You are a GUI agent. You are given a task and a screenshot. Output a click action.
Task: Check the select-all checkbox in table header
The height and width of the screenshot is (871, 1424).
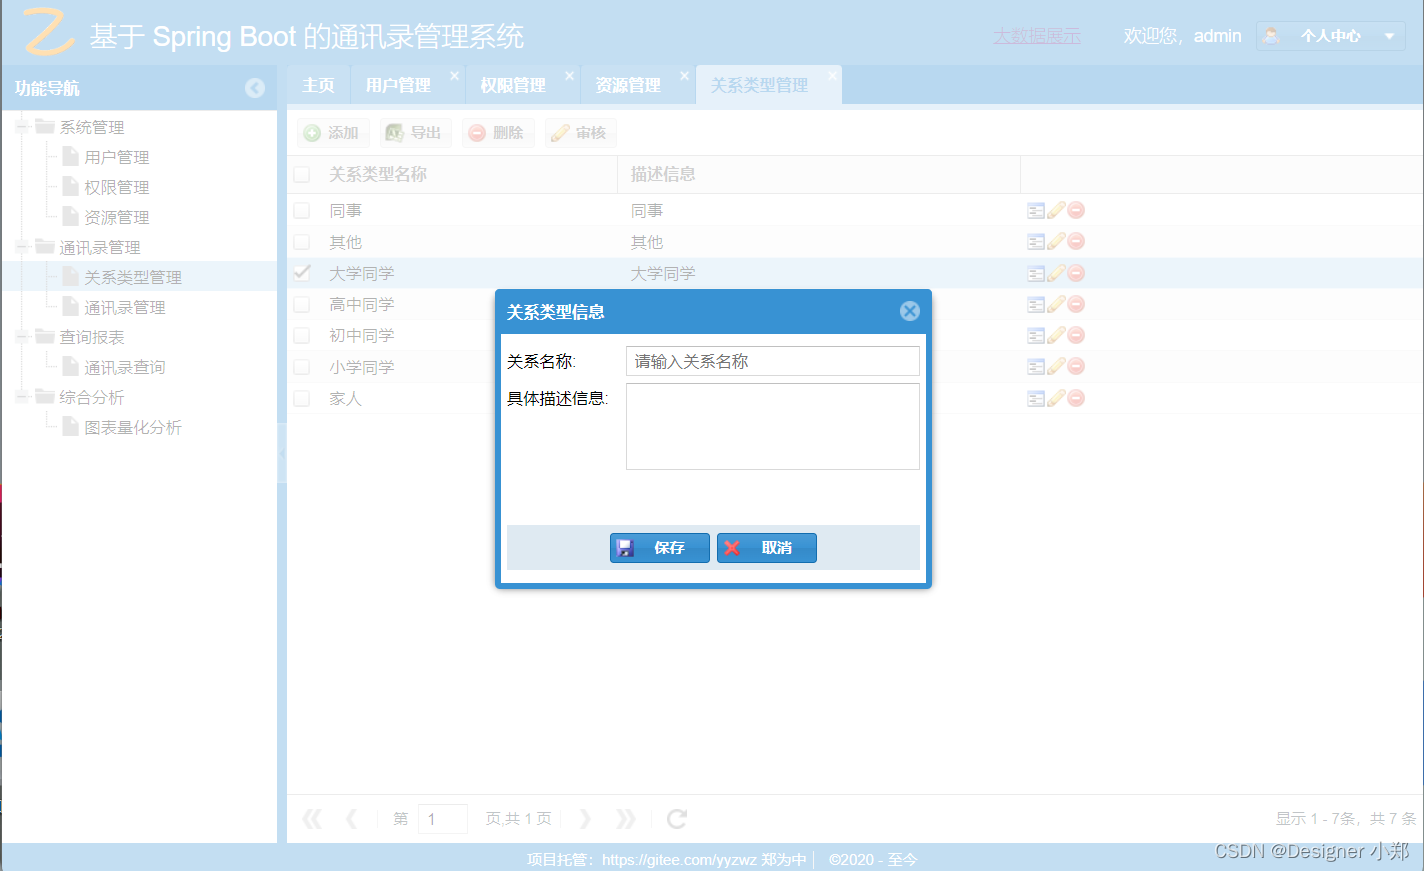click(x=301, y=173)
